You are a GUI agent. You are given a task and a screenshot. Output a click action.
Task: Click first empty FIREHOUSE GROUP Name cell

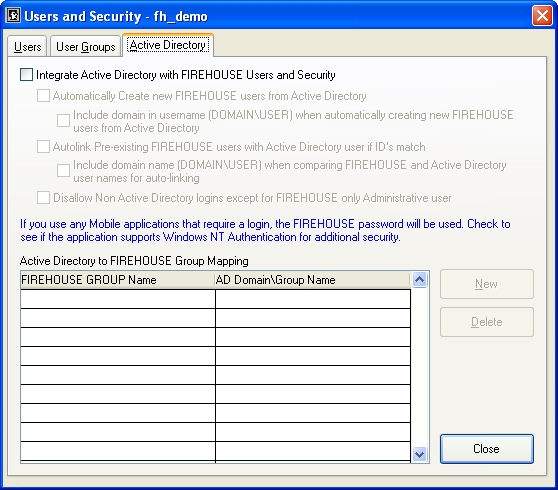[118, 299]
